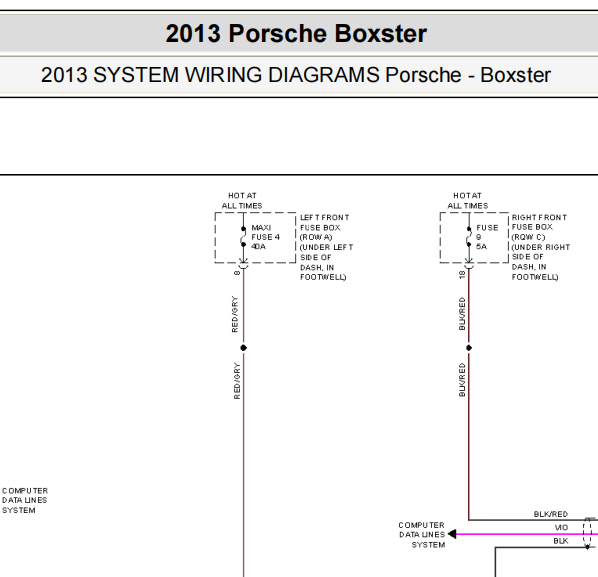This screenshot has width=598, height=577.
Task: Select the System Wiring Diagrams subtitle text
Action: point(296,75)
